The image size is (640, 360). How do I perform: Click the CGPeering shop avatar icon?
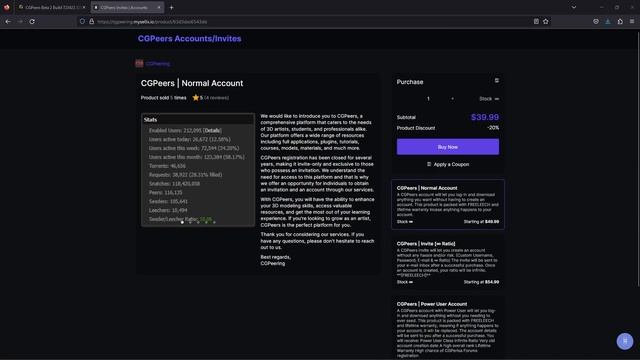[139, 63]
